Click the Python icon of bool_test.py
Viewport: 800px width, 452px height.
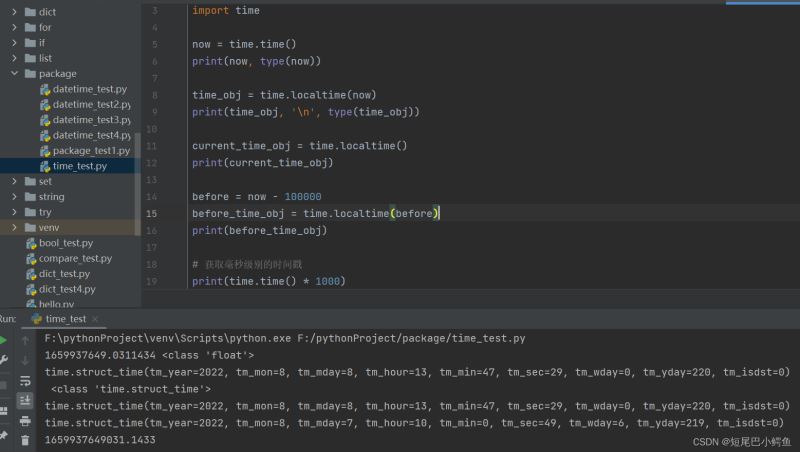pos(31,243)
